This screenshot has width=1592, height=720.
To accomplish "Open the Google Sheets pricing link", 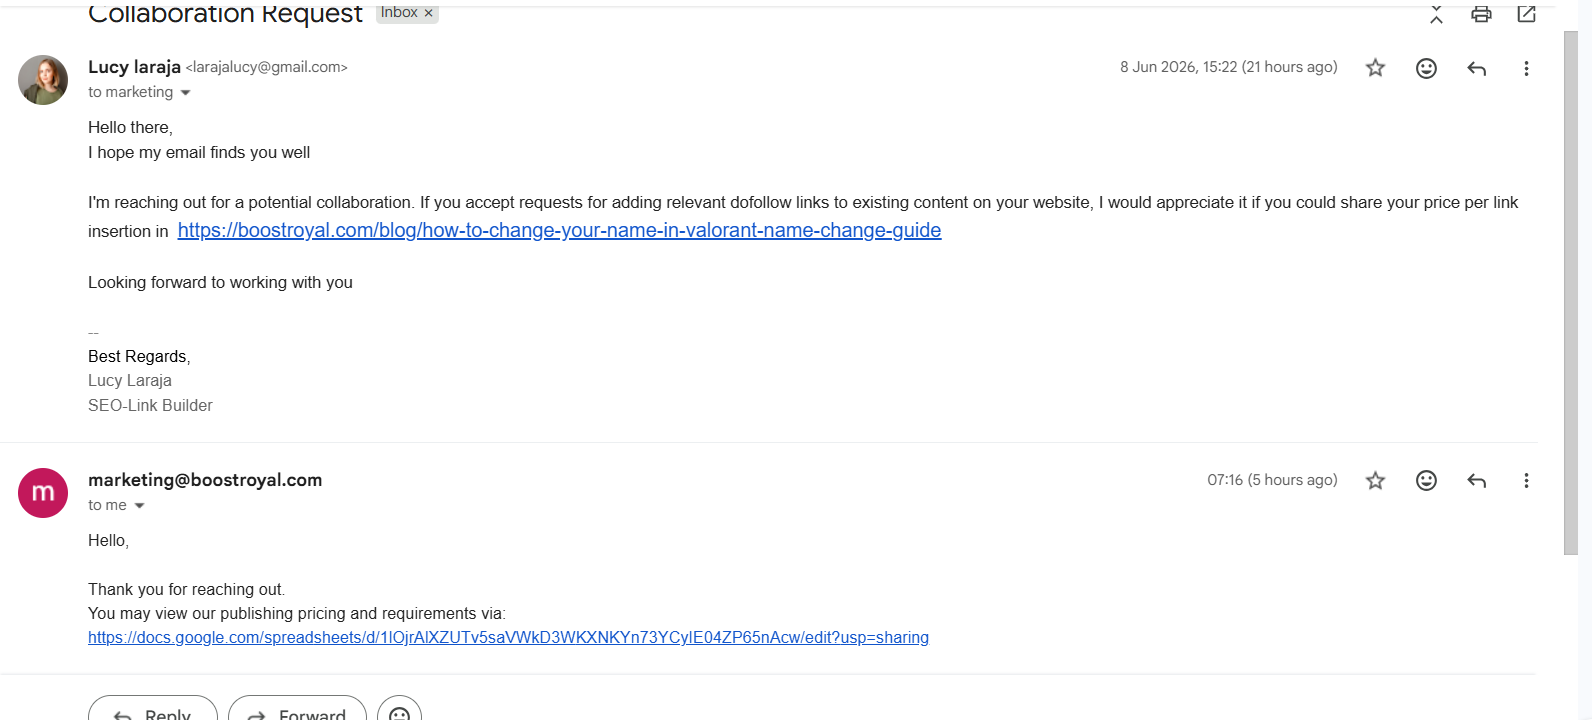I will (508, 637).
